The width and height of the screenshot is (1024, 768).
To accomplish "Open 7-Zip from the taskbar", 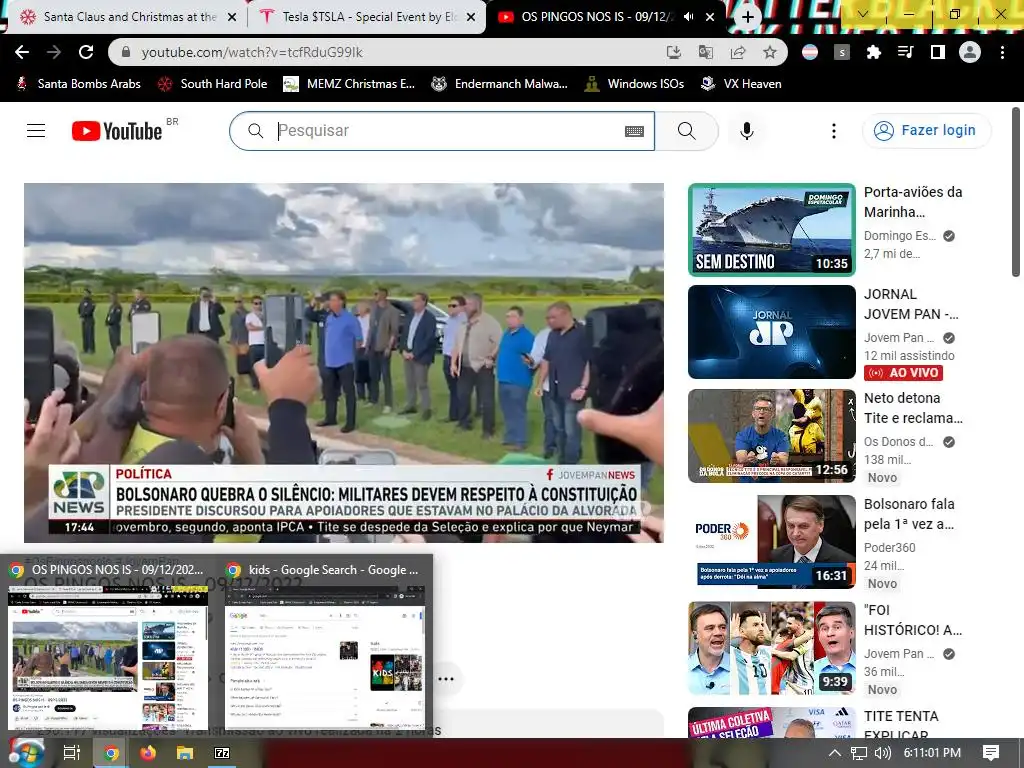I will [x=222, y=753].
